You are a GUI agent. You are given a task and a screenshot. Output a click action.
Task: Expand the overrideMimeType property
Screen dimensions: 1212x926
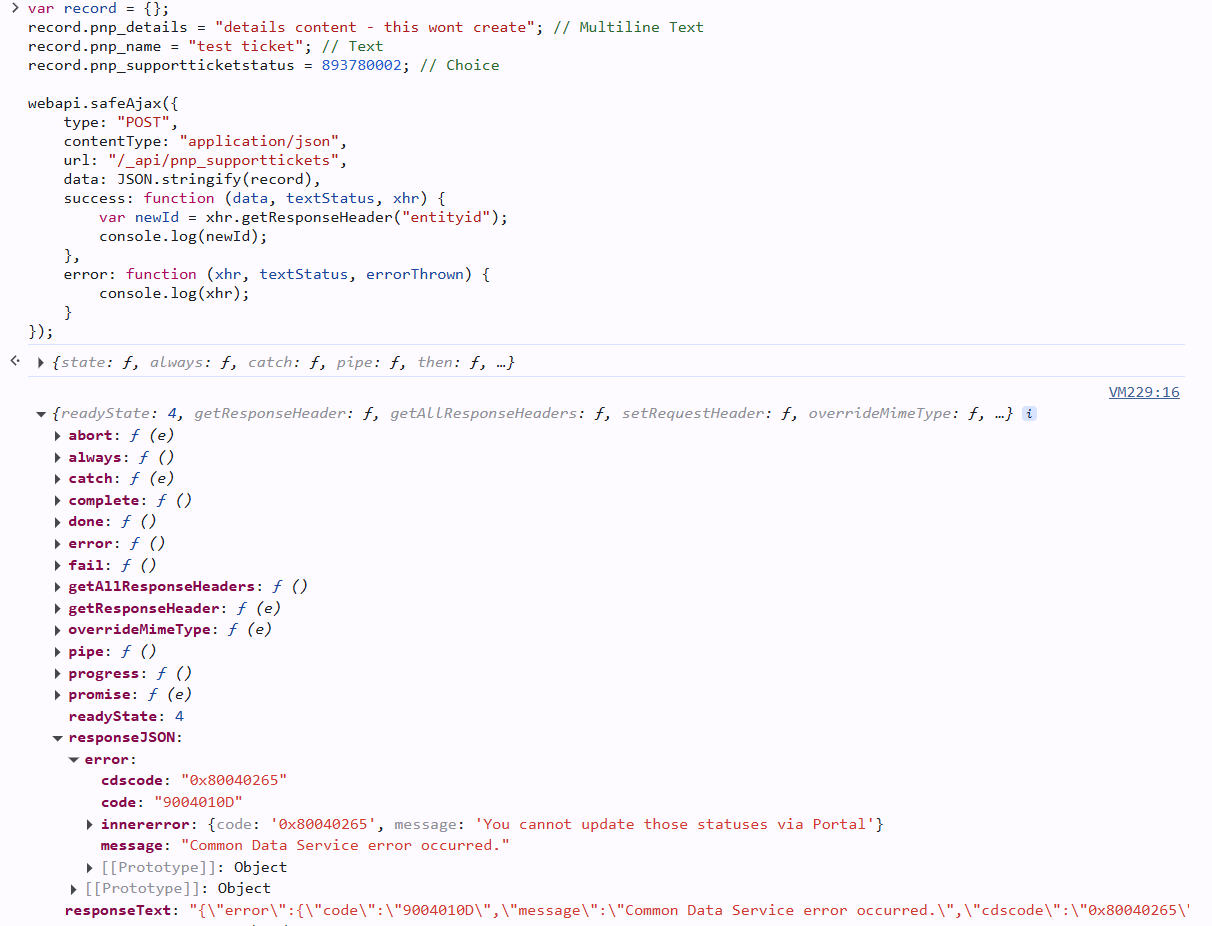coord(57,629)
